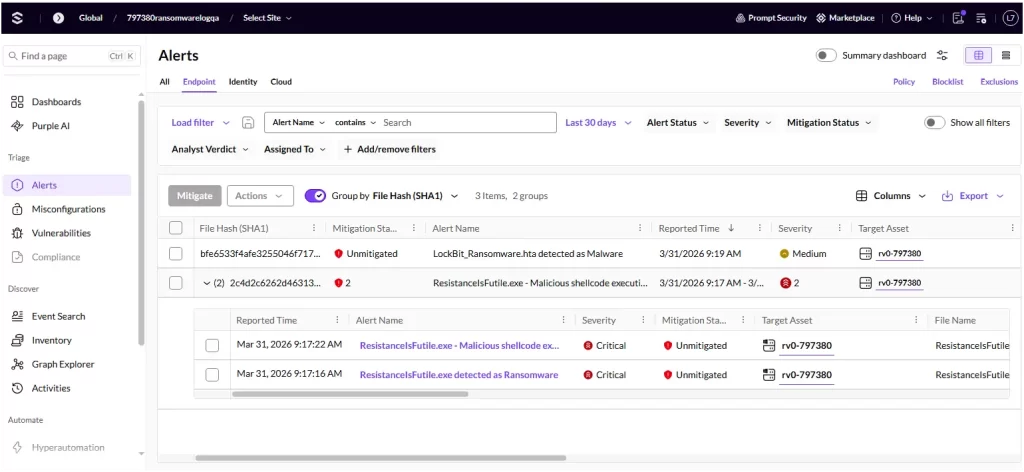Expand the Load filter dropdown
The height and width of the screenshot is (472, 1024).
tap(200, 123)
